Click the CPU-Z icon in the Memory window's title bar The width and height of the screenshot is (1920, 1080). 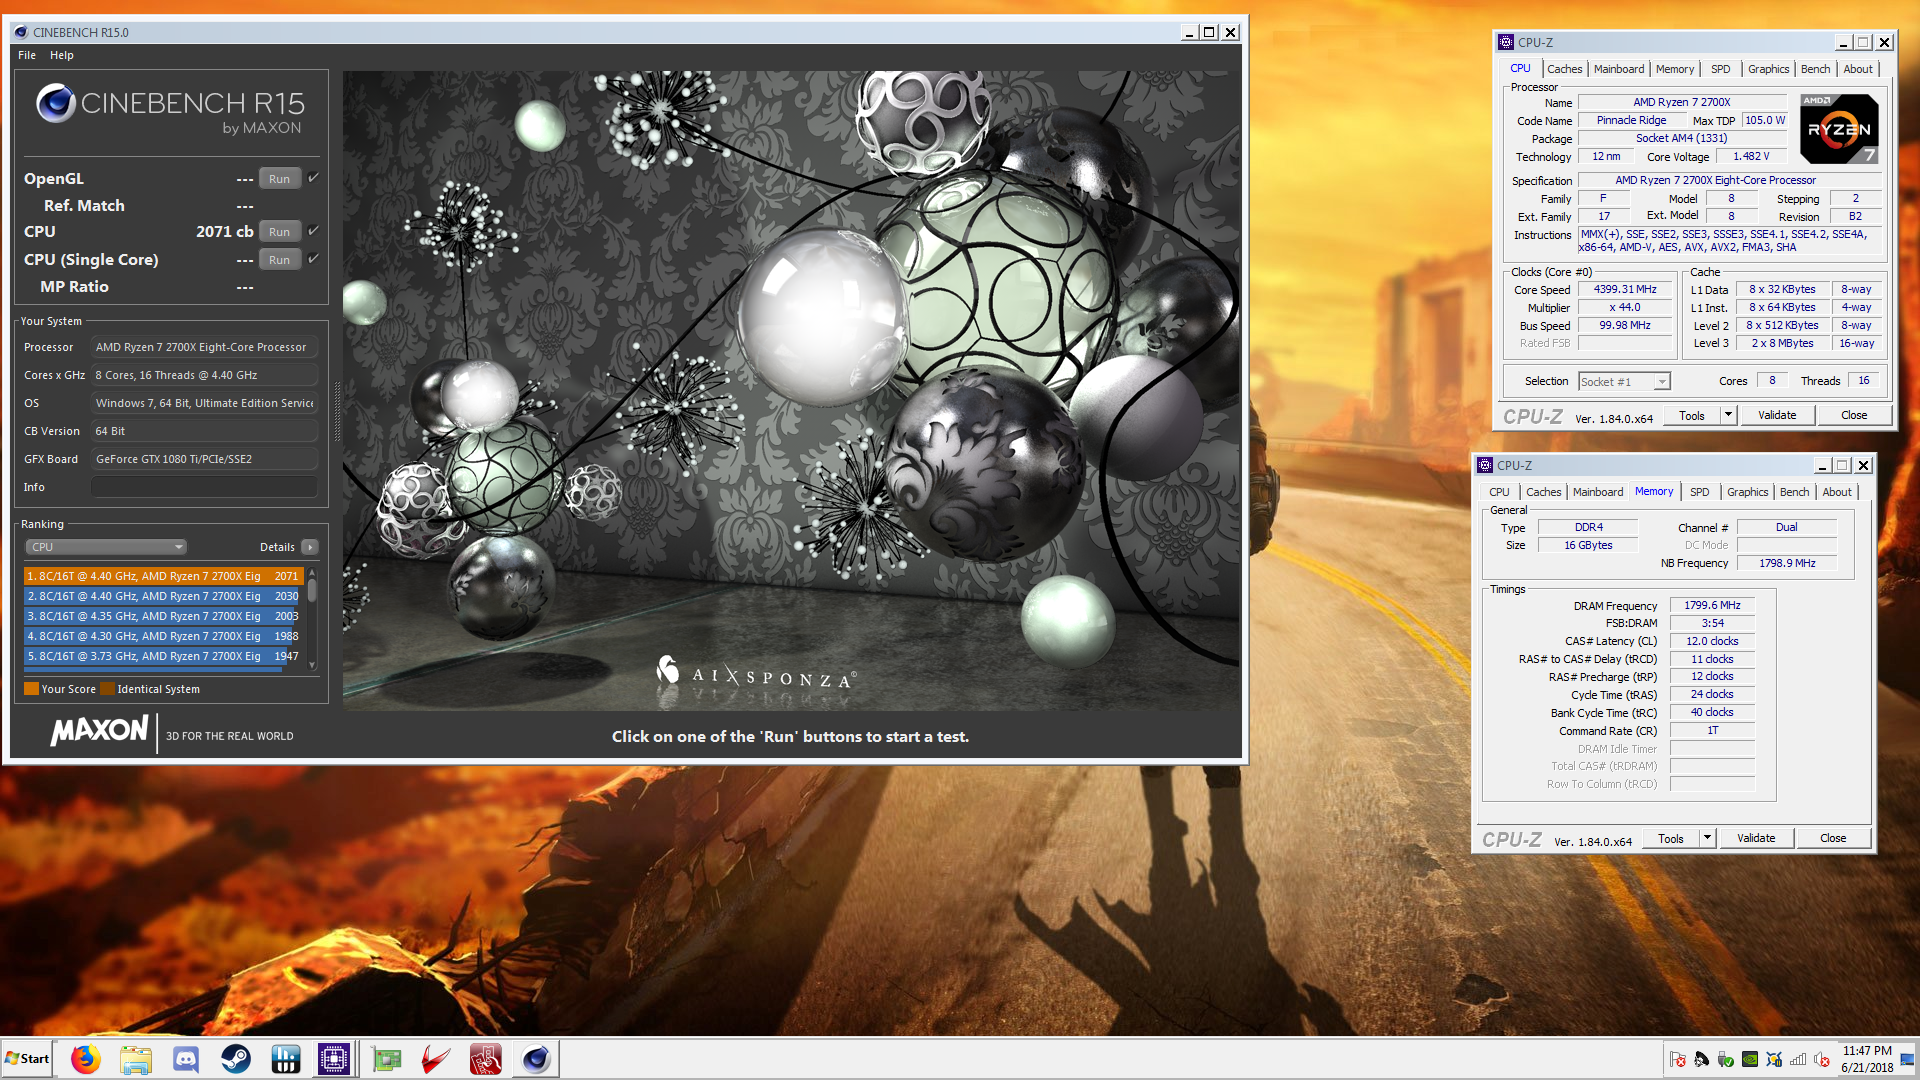pos(1485,465)
